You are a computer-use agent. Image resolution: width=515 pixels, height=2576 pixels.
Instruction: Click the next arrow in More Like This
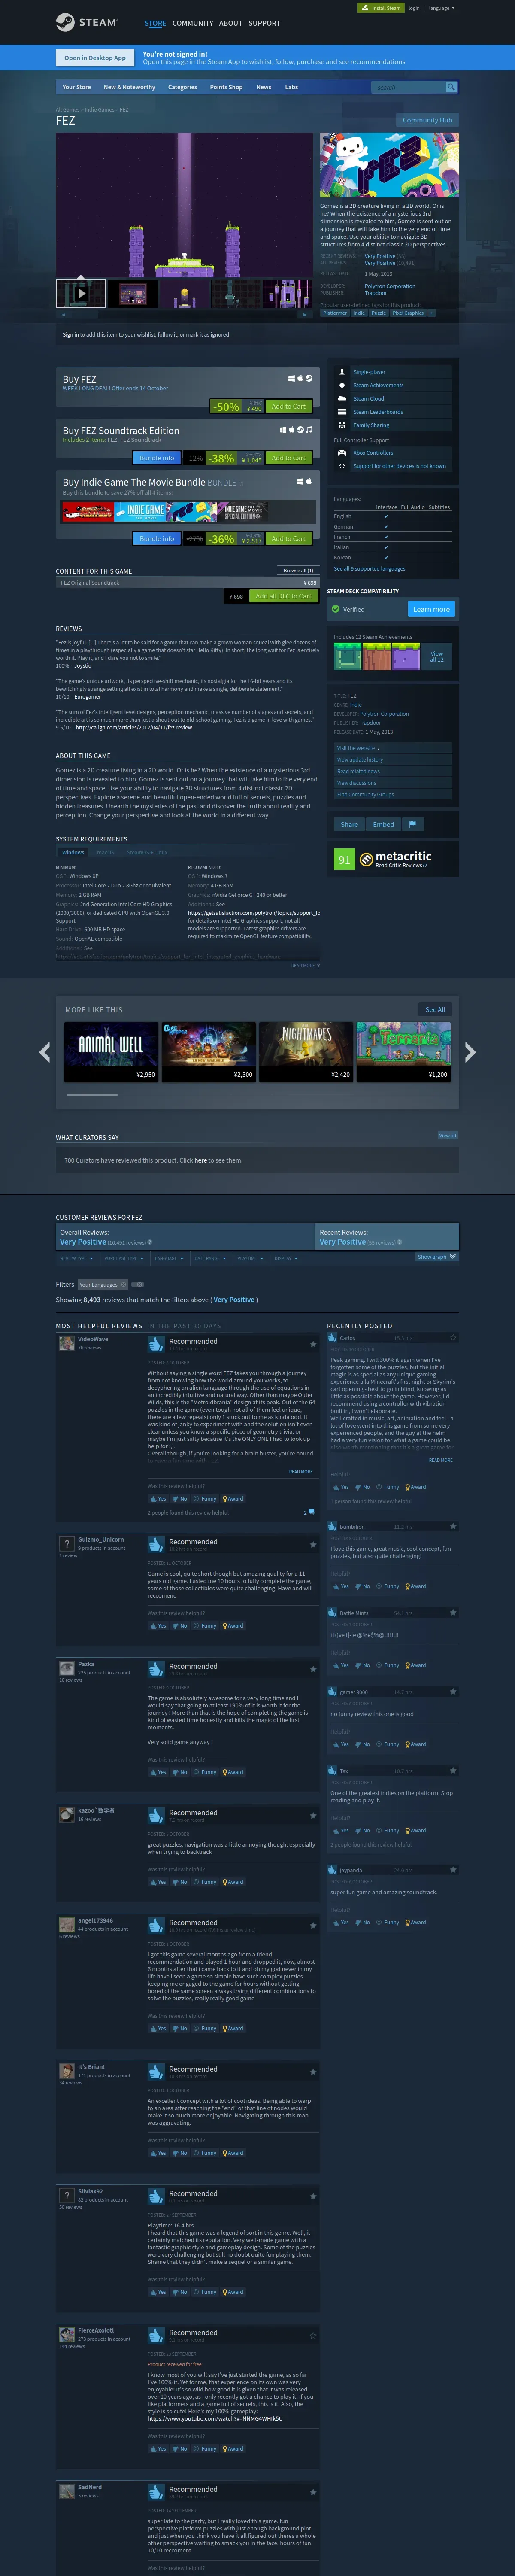[470, 1052]
